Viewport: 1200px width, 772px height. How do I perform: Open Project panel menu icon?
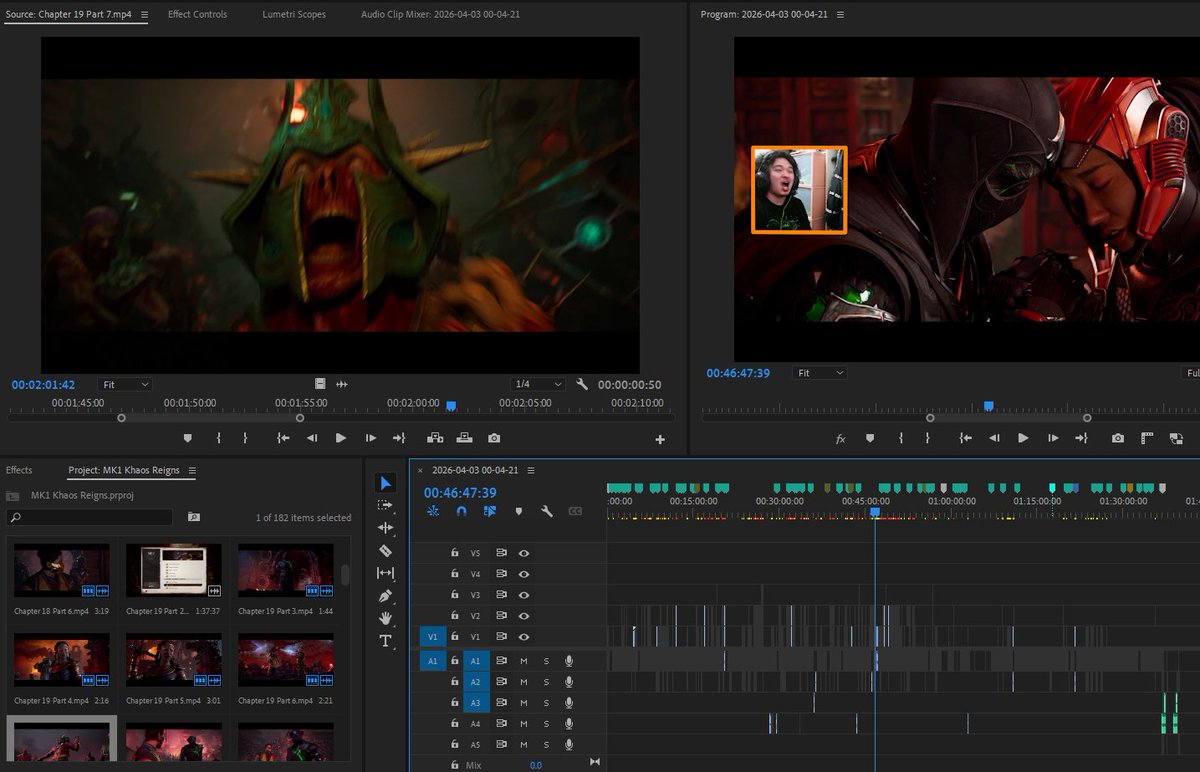pyautogui.click(x=192, y=470)
